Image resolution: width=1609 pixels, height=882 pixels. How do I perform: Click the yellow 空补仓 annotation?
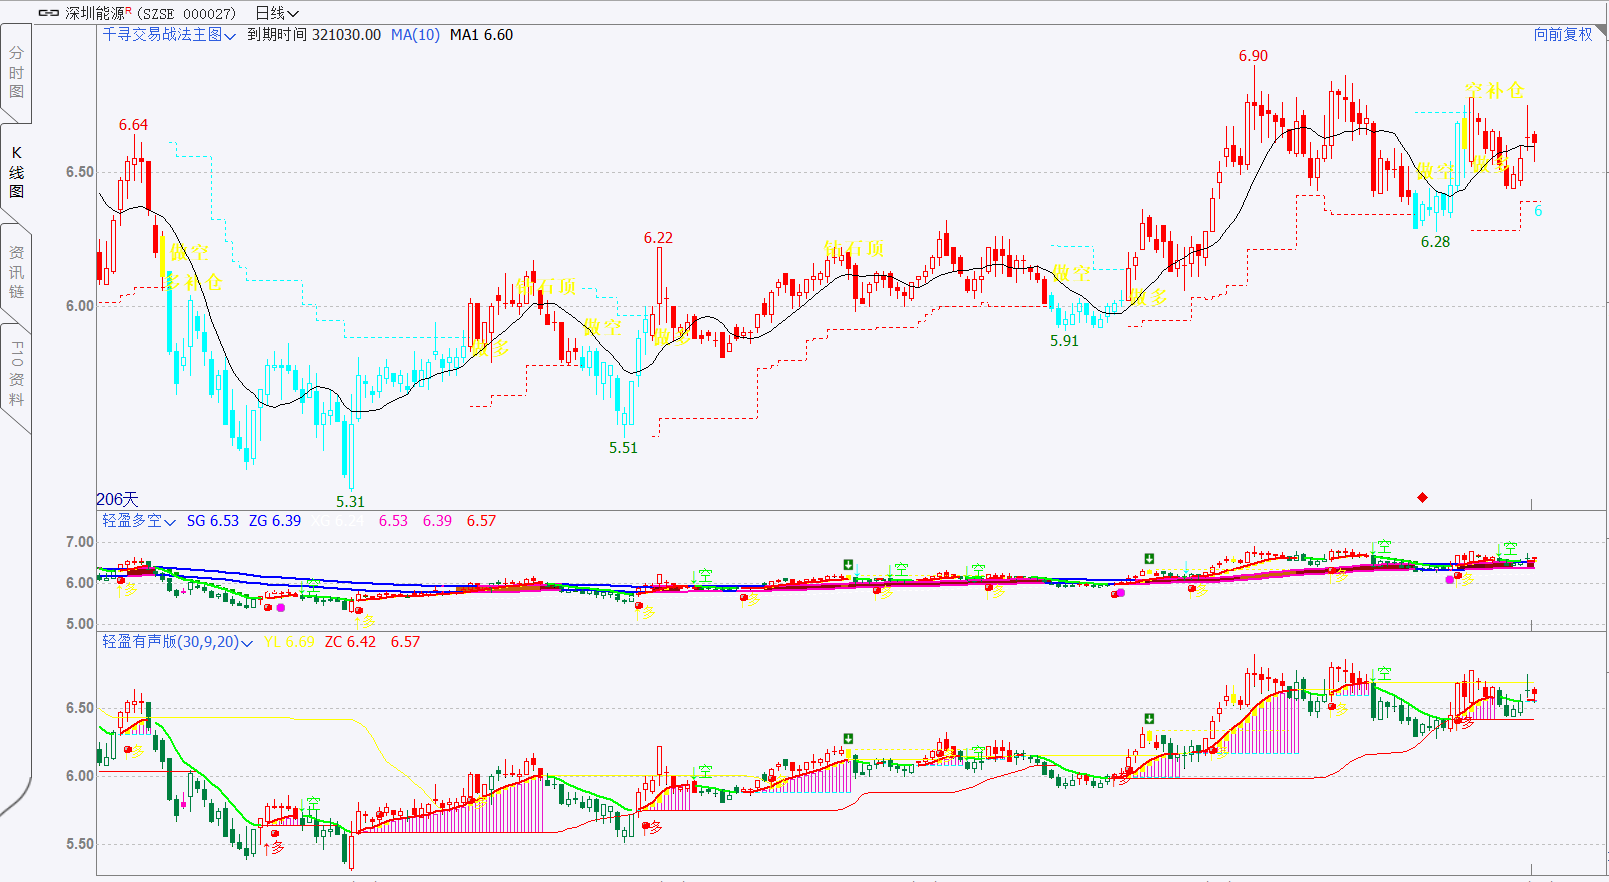(1494, 90)
